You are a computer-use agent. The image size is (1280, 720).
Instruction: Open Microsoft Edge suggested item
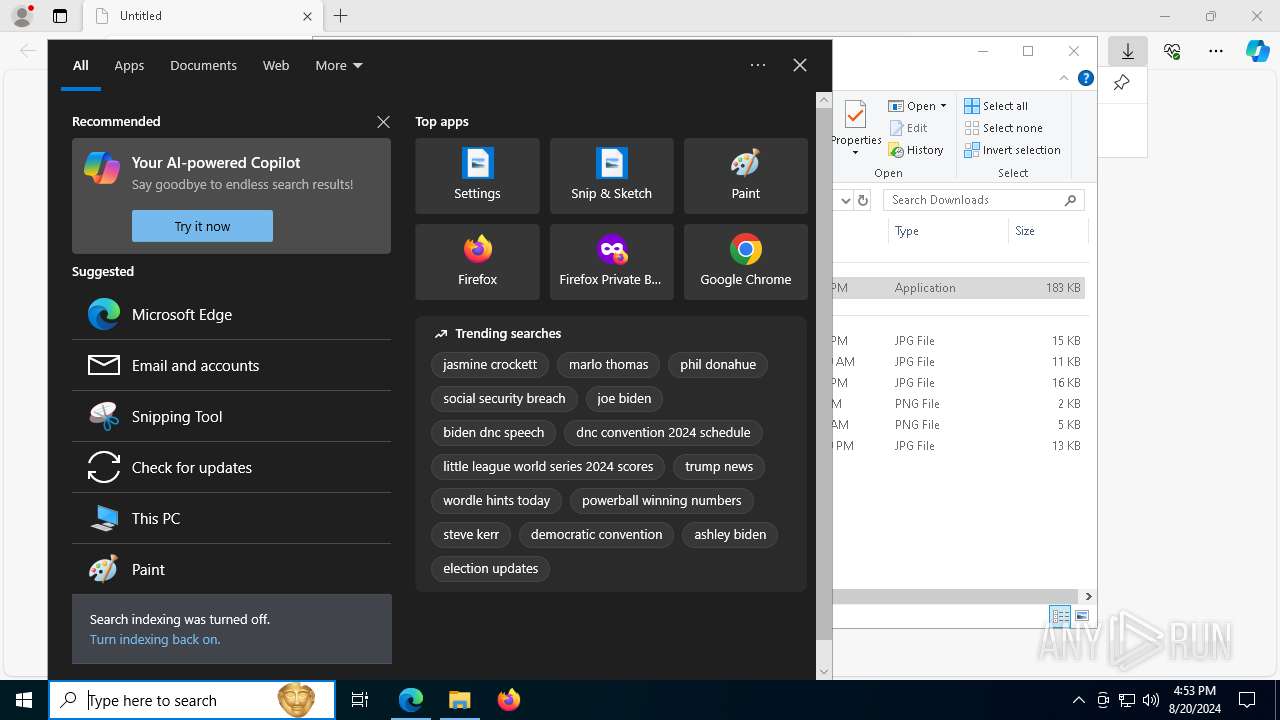click(231, 314)
